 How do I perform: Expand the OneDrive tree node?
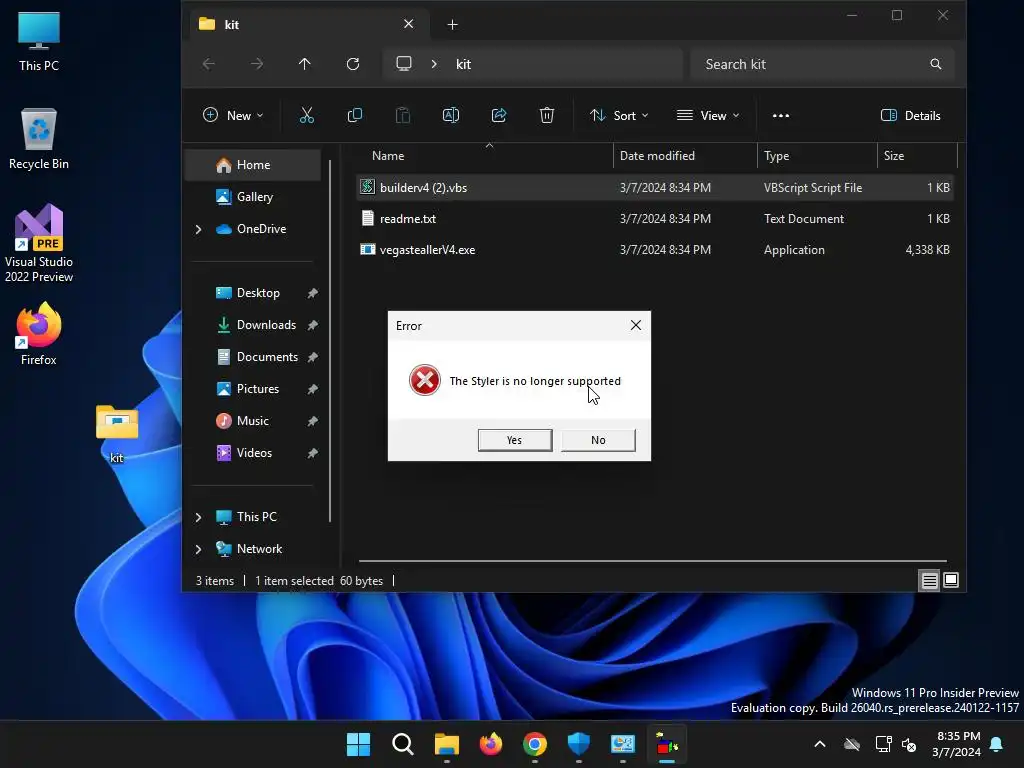(x=199, y=229)
